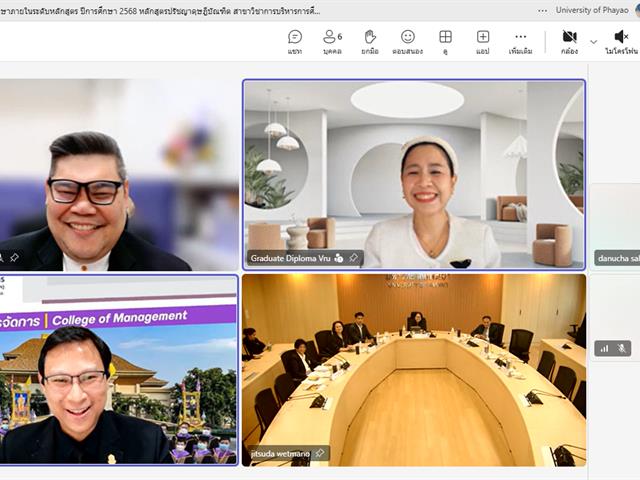The height and width of the screenshot is (480, 640).
Task: Open the more actions menu in toolbar
Action: point(520,42)
